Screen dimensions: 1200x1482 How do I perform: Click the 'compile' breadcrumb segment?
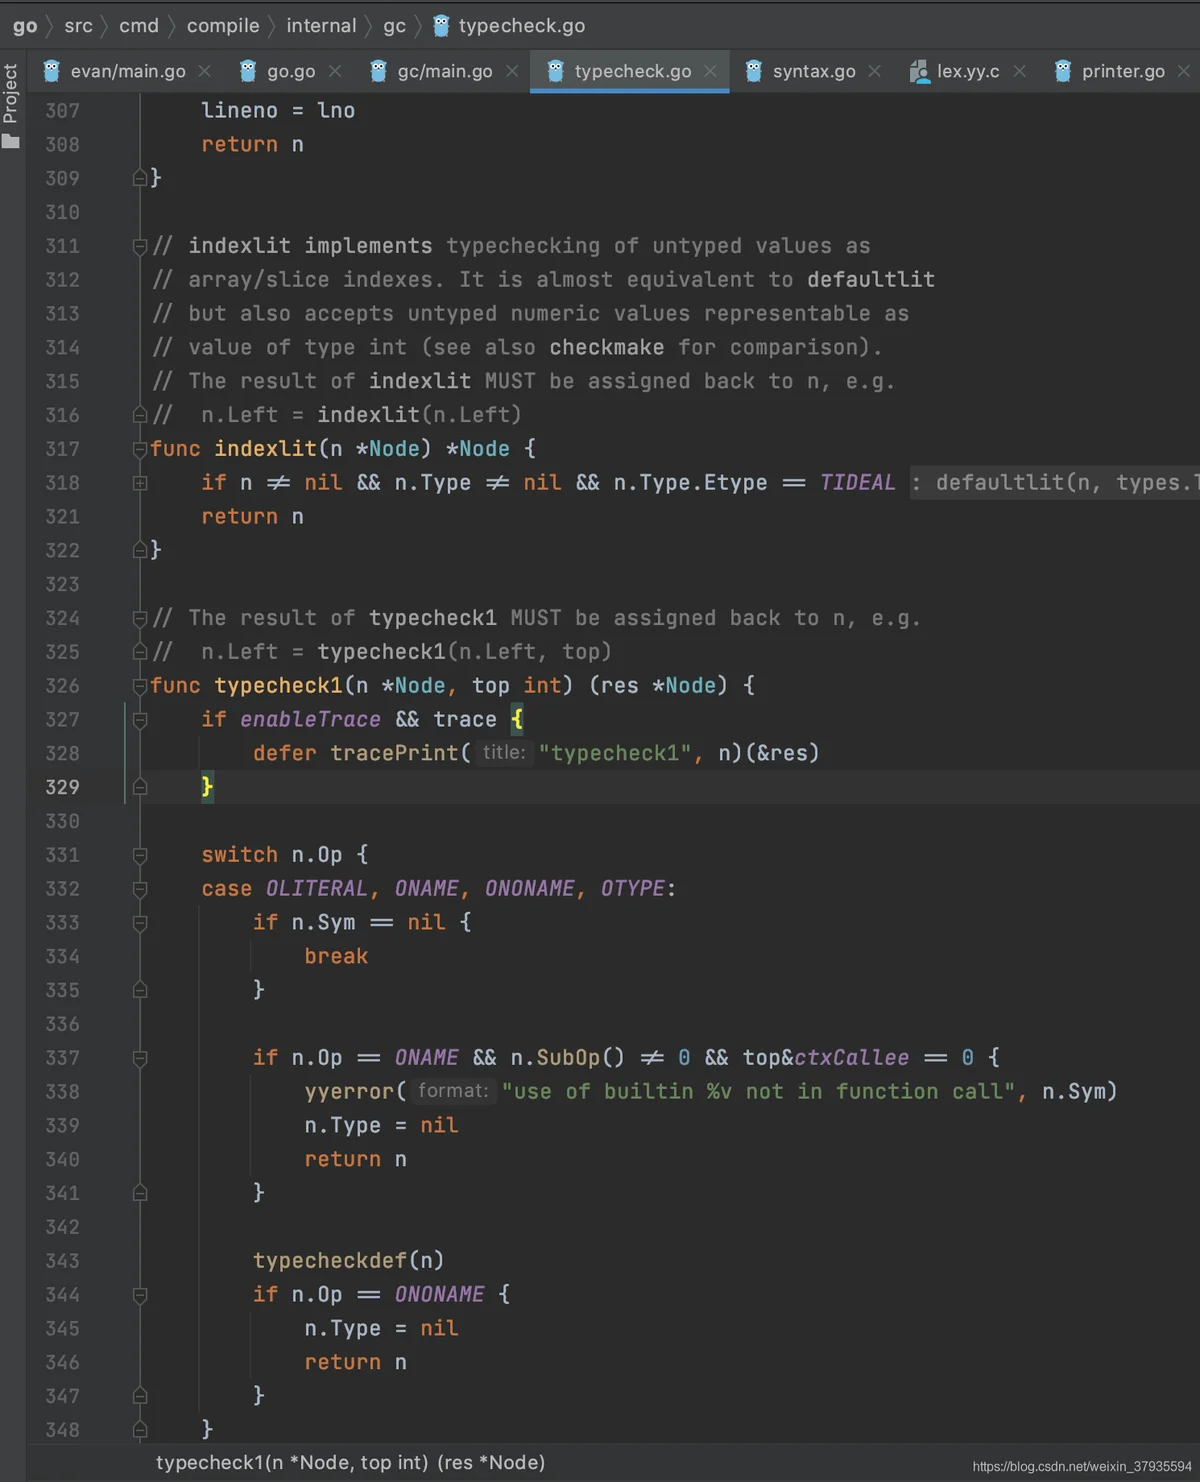pyautogui.click(x=223, y=26)
